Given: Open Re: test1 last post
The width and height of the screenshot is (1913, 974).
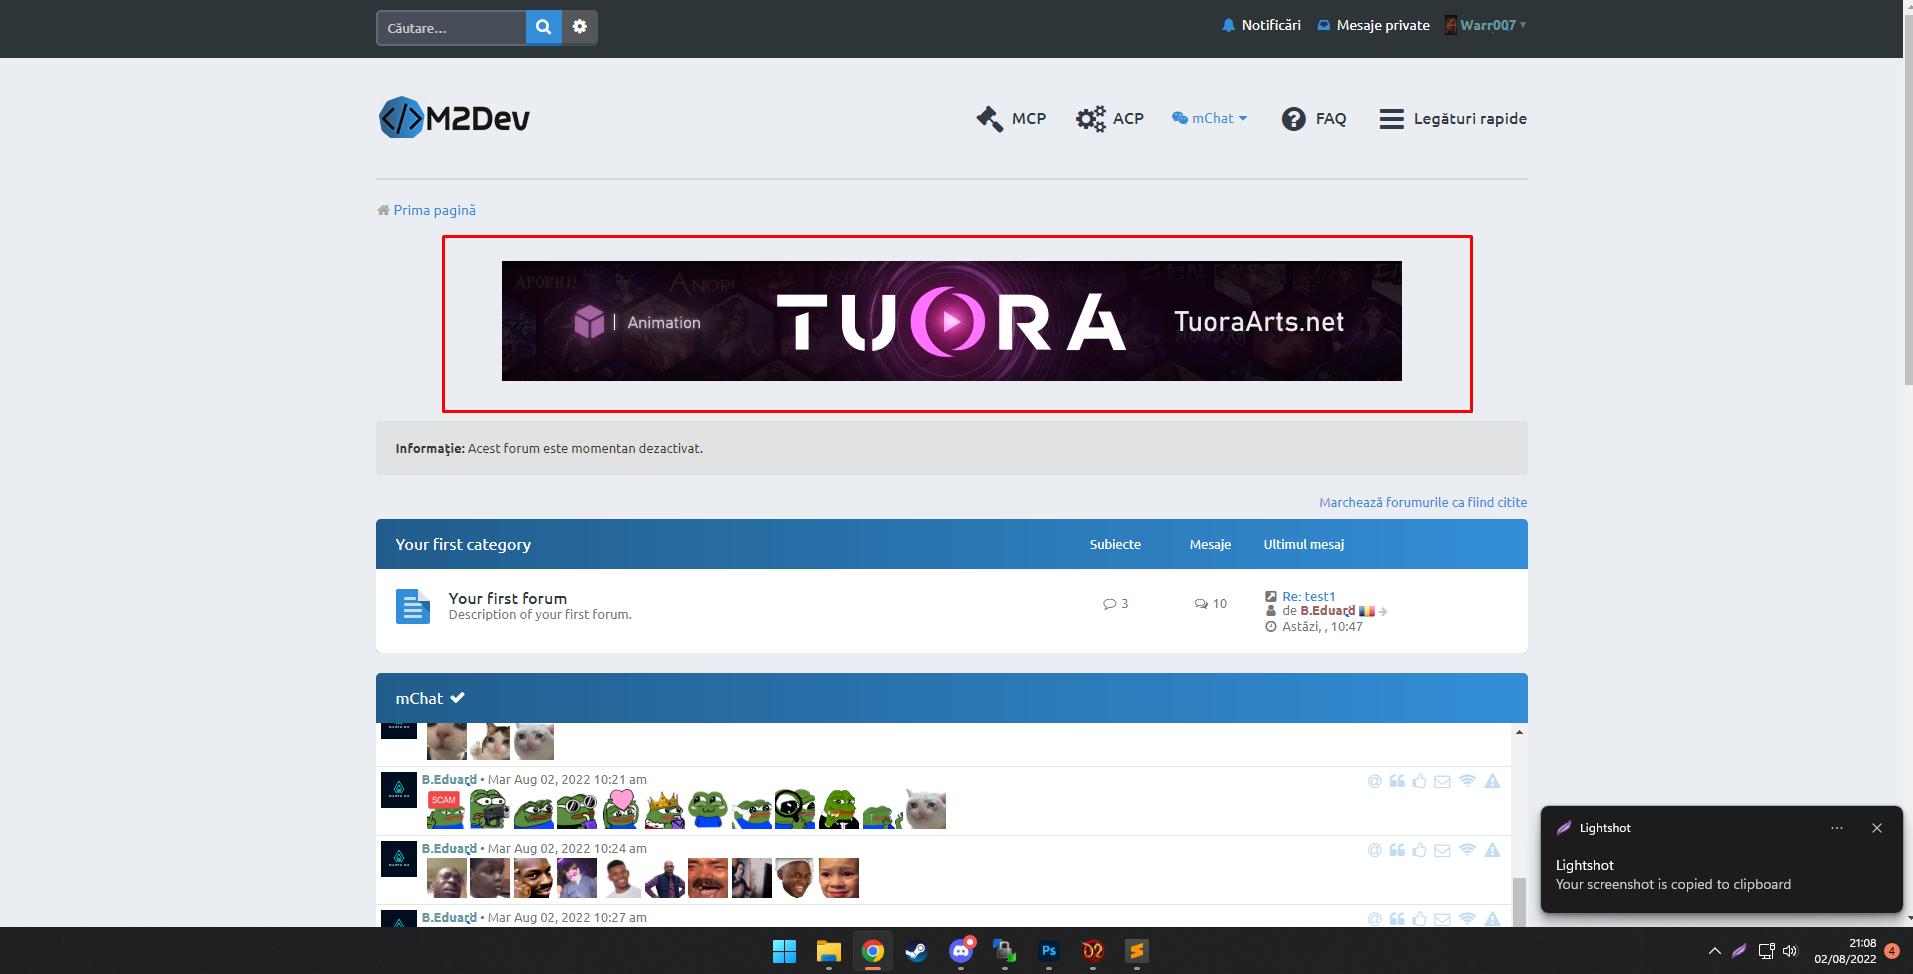Looking at the screenshot, I should click(x=1309, y=596).
